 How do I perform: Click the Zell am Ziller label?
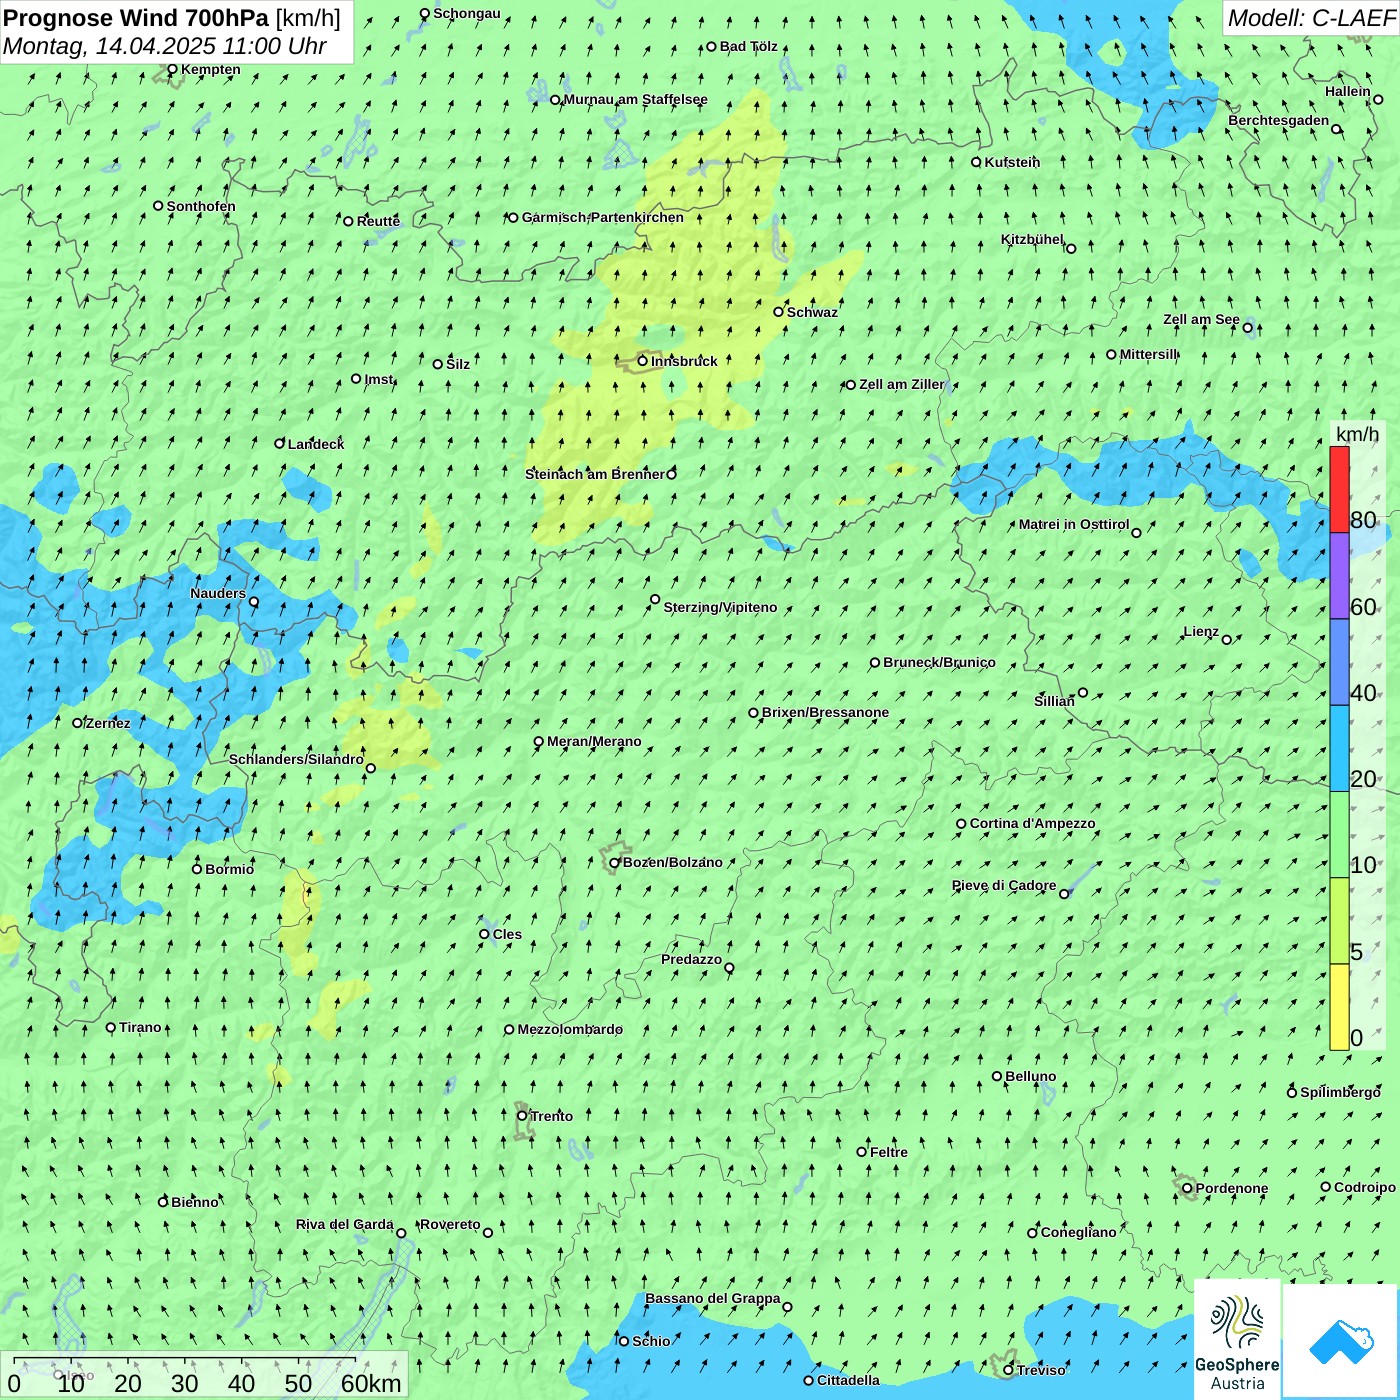click(x=901, y=384)
